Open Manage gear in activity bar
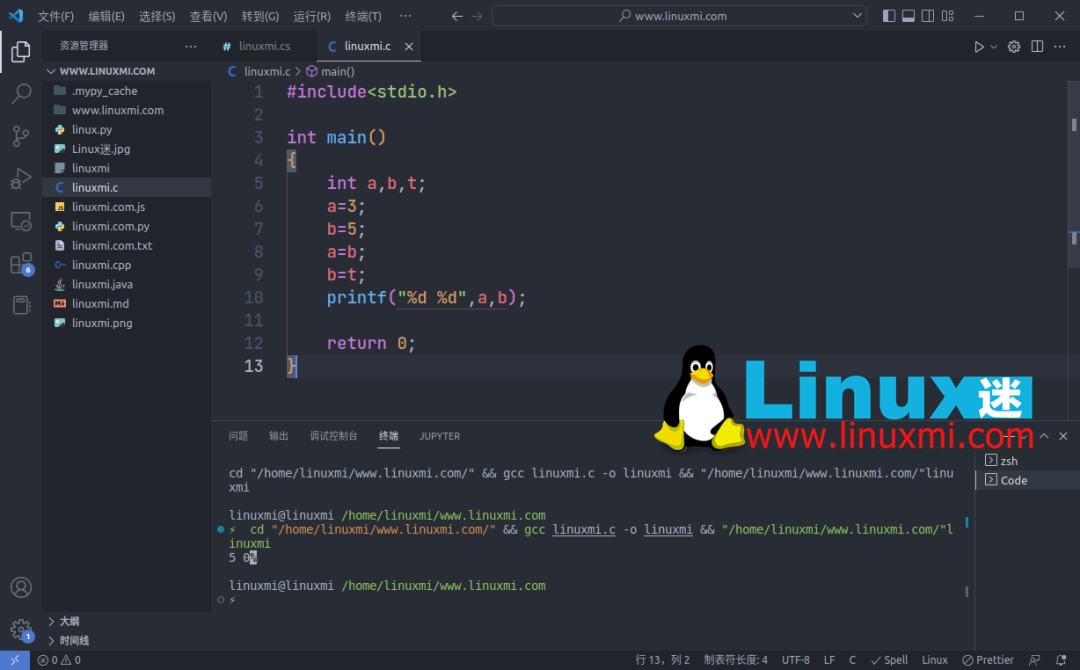The image size is (1080, 670). click(x=21, y=629)
